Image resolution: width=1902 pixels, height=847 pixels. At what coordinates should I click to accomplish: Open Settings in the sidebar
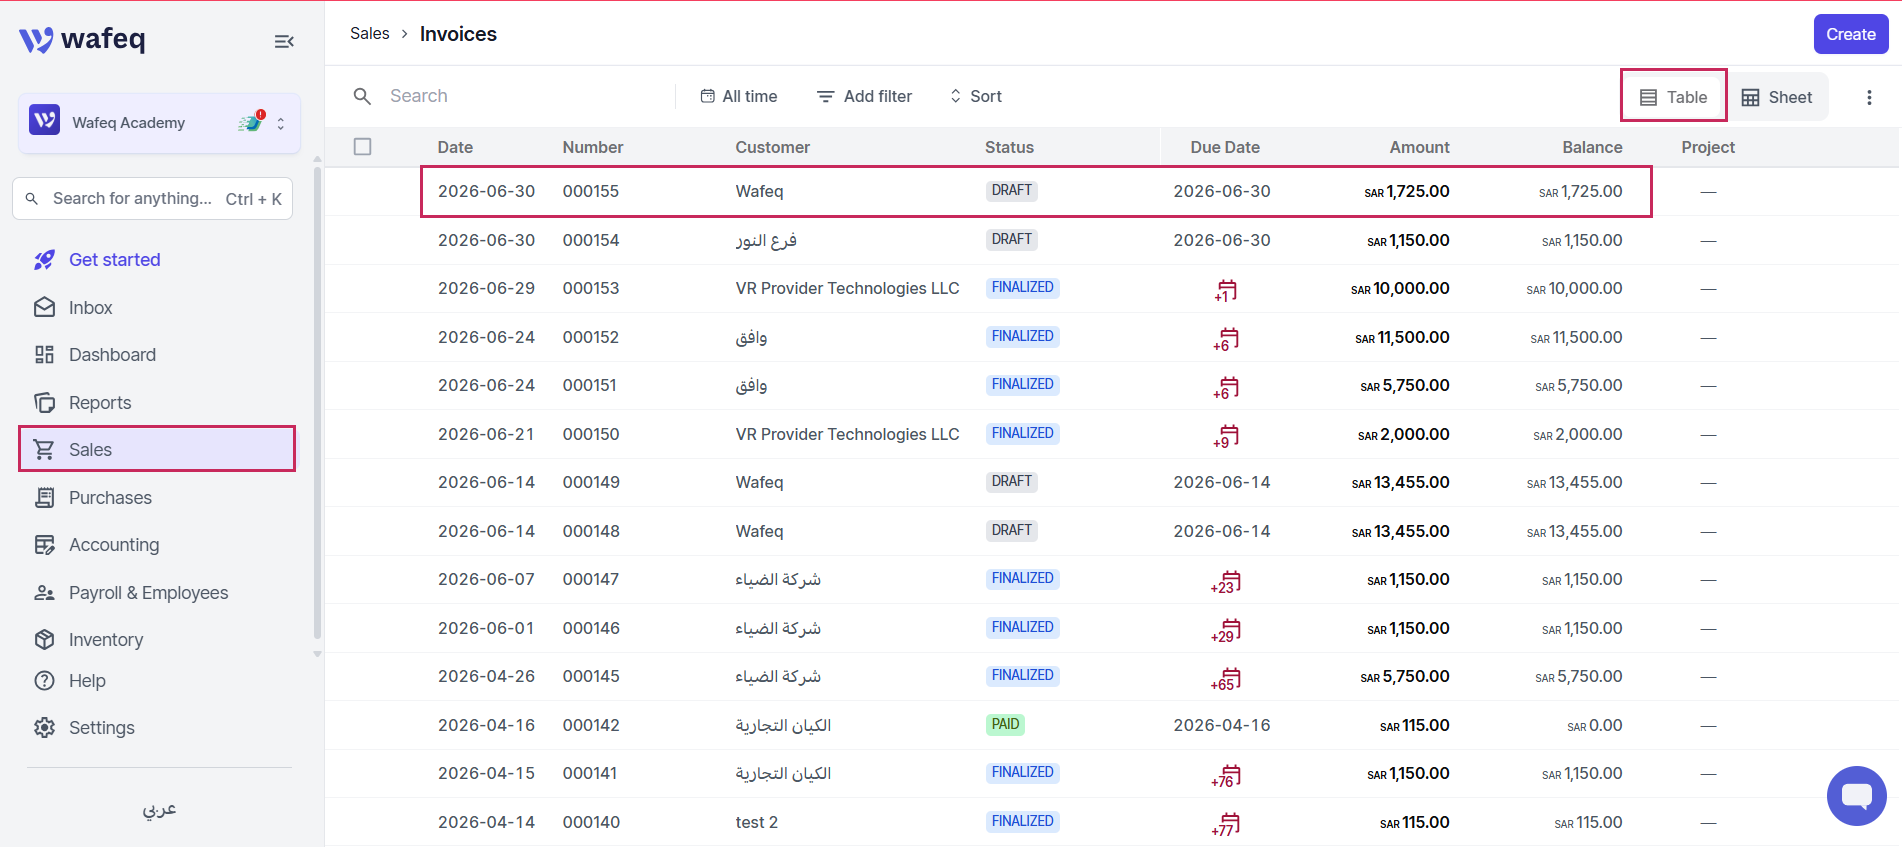pos(101,728)
